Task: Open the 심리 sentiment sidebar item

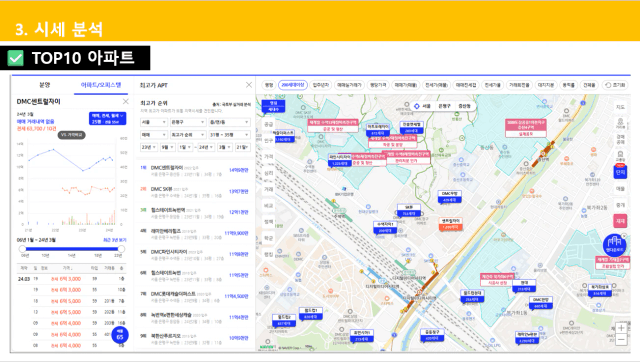Action: coord(268,173)
